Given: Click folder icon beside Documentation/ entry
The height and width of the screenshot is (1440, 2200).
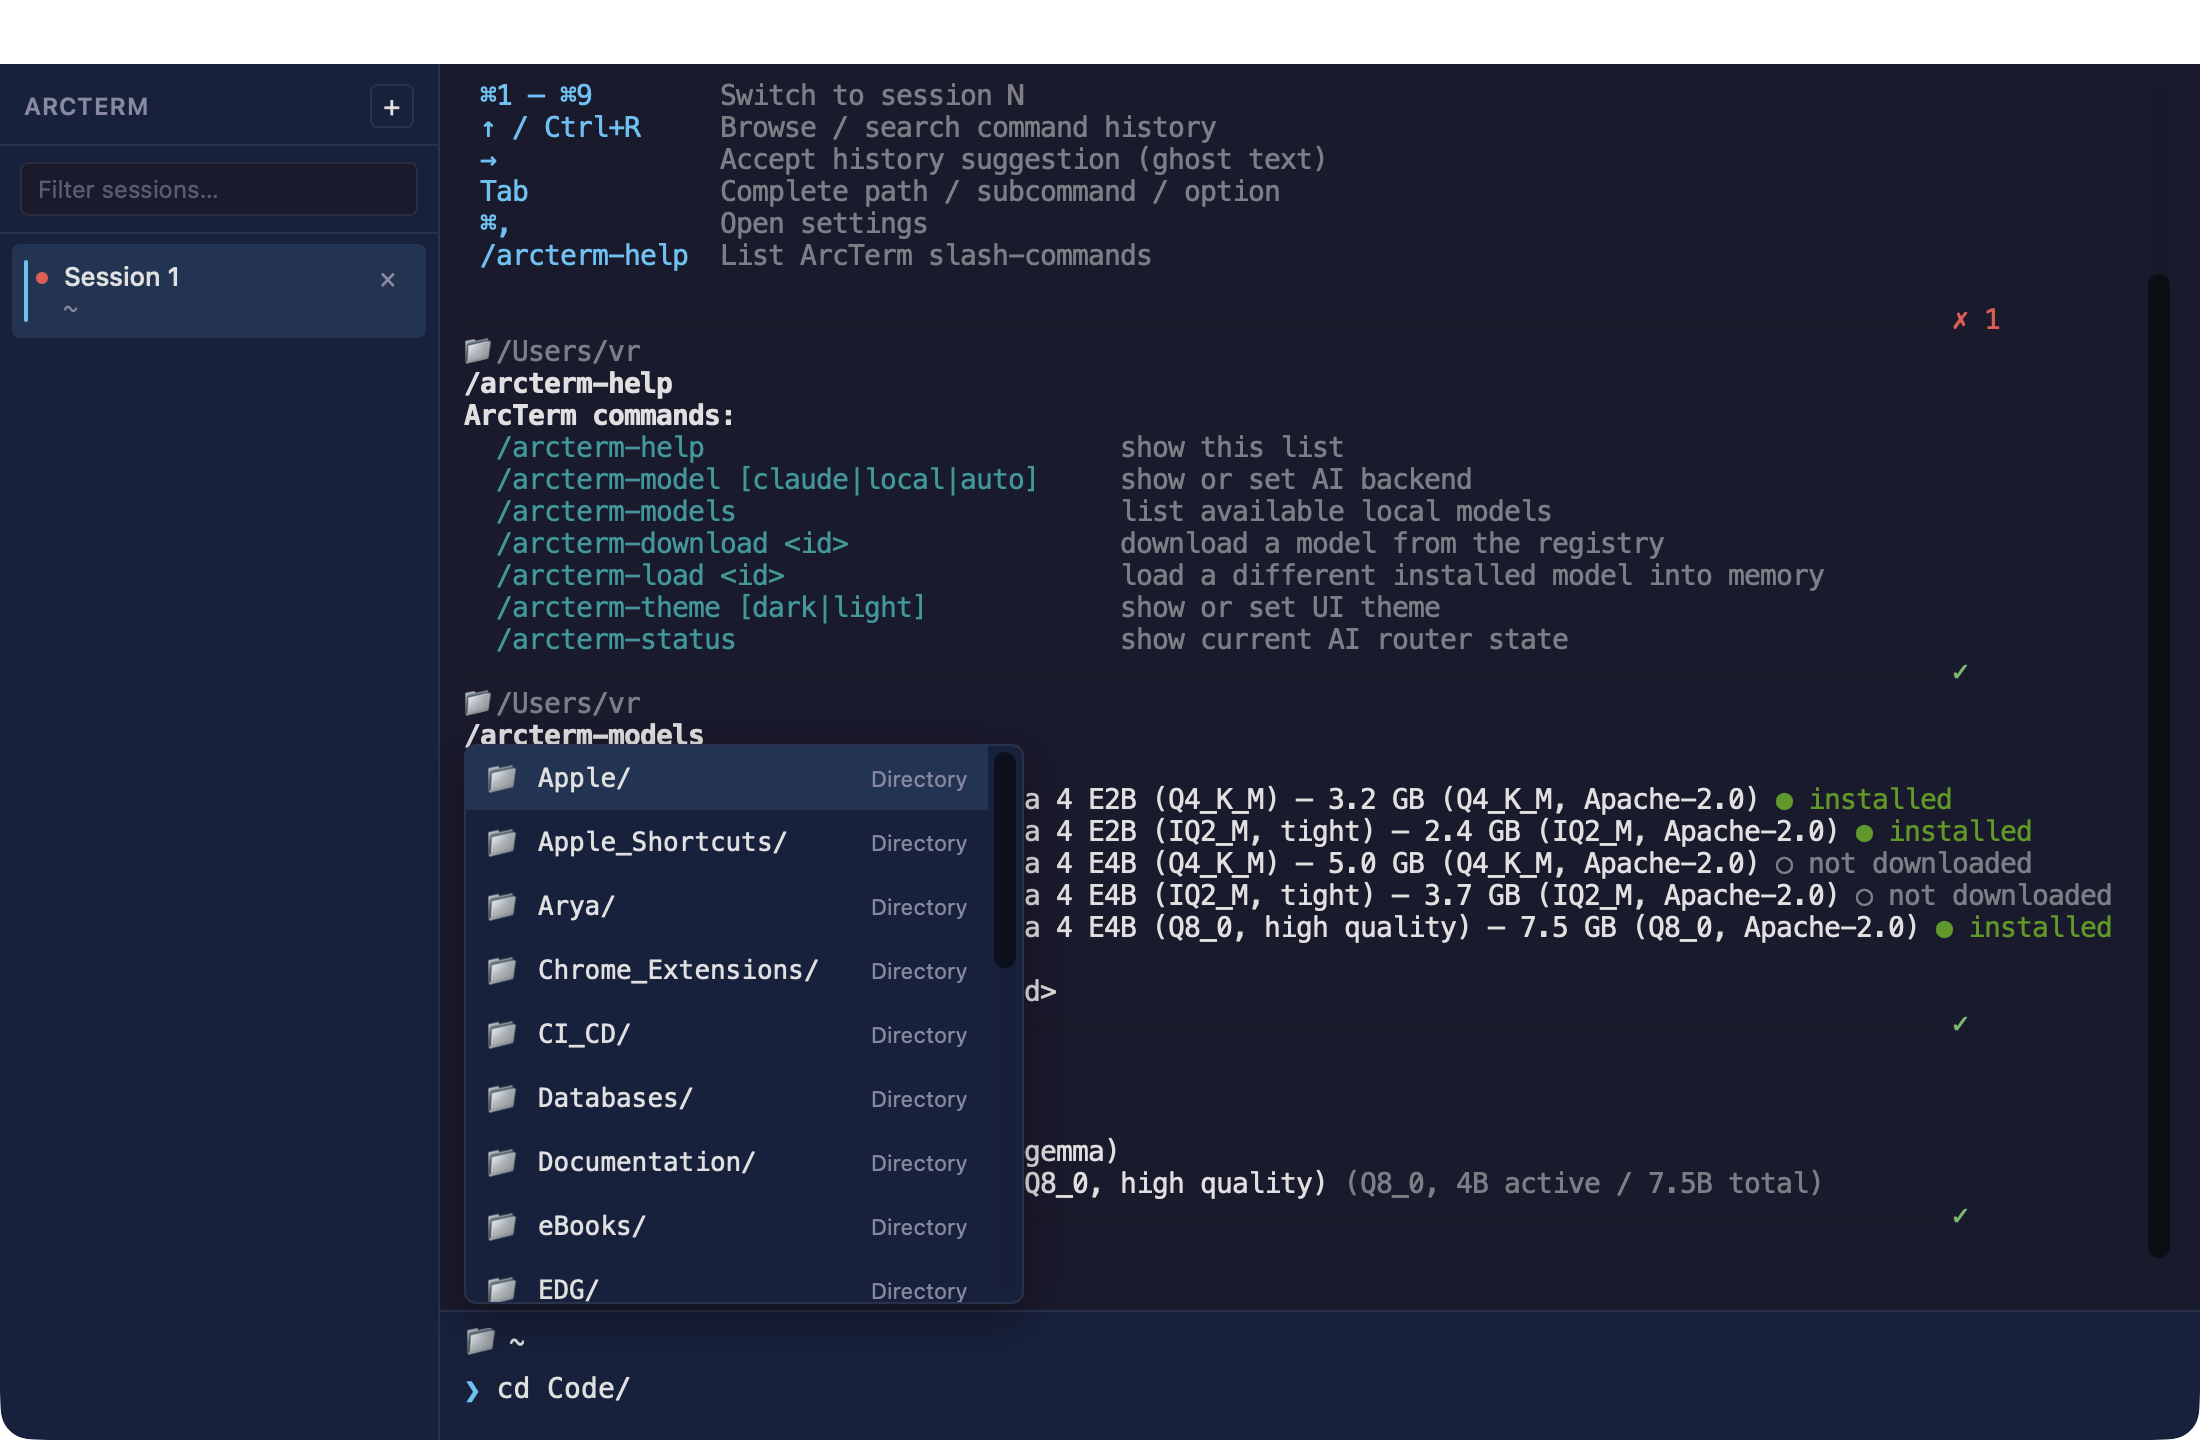Looking at the screenshot, I should coord(502,1162).
